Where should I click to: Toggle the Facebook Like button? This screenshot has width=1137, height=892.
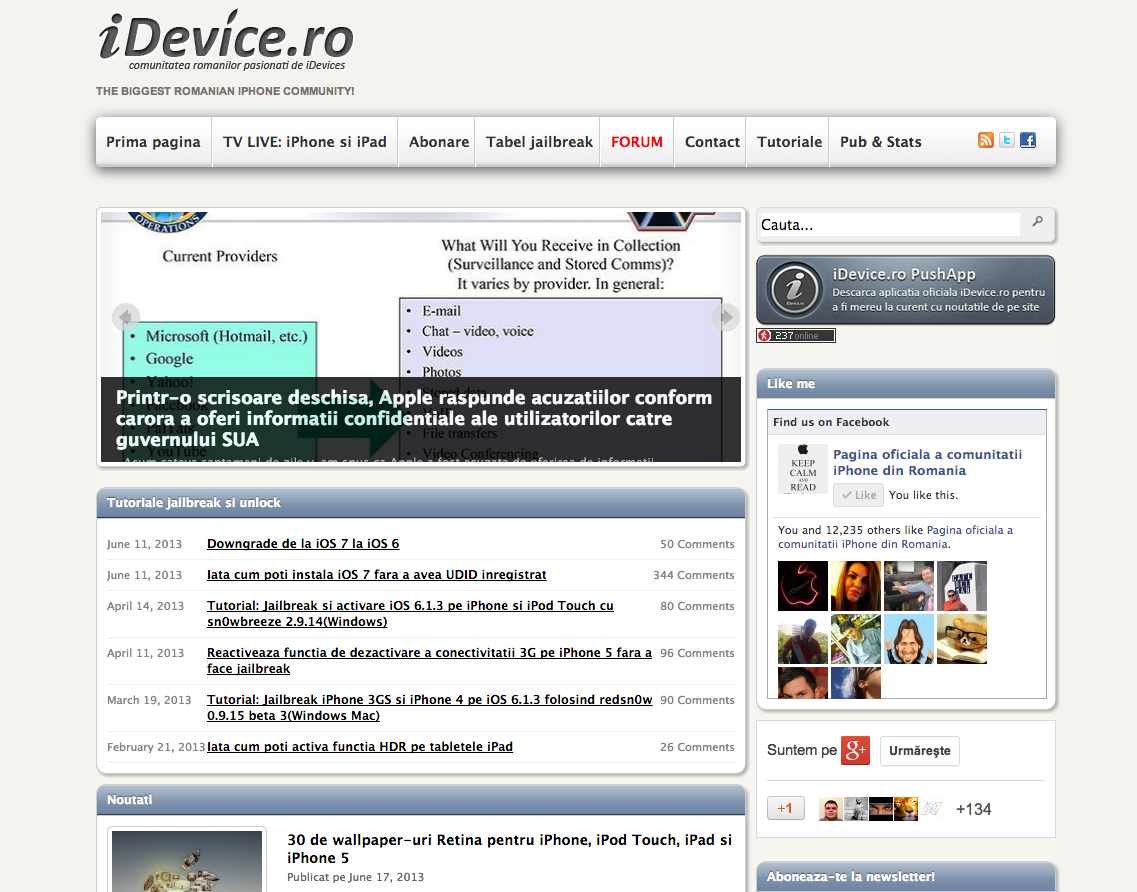[859, 495]
